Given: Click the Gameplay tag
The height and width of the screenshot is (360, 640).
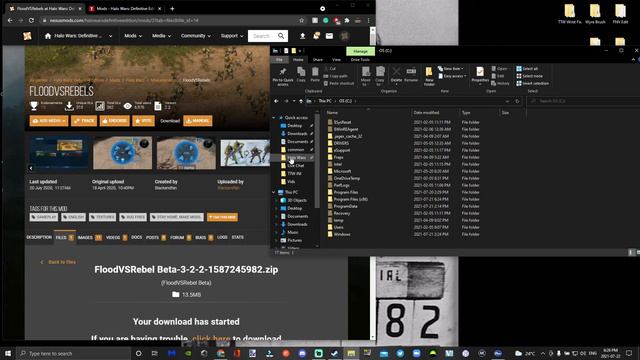Looking at the screenshot, I should coord(44,217).
